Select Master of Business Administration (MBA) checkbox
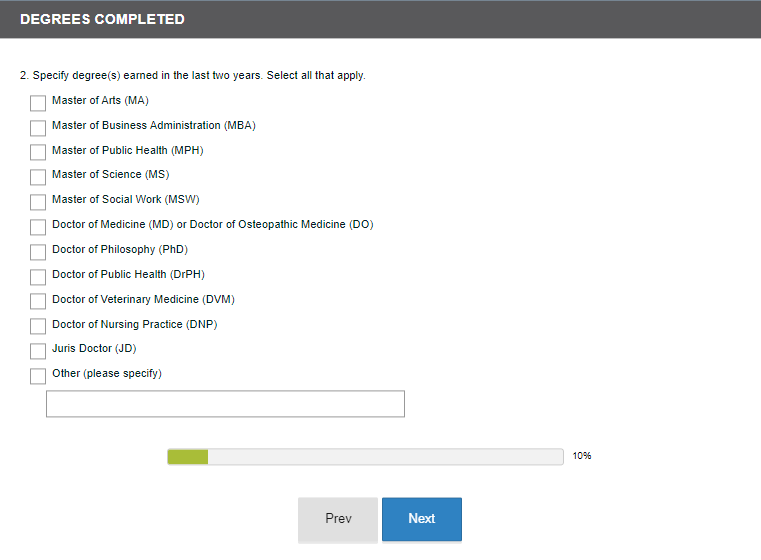The image size is (761, 560). [38, 128]
